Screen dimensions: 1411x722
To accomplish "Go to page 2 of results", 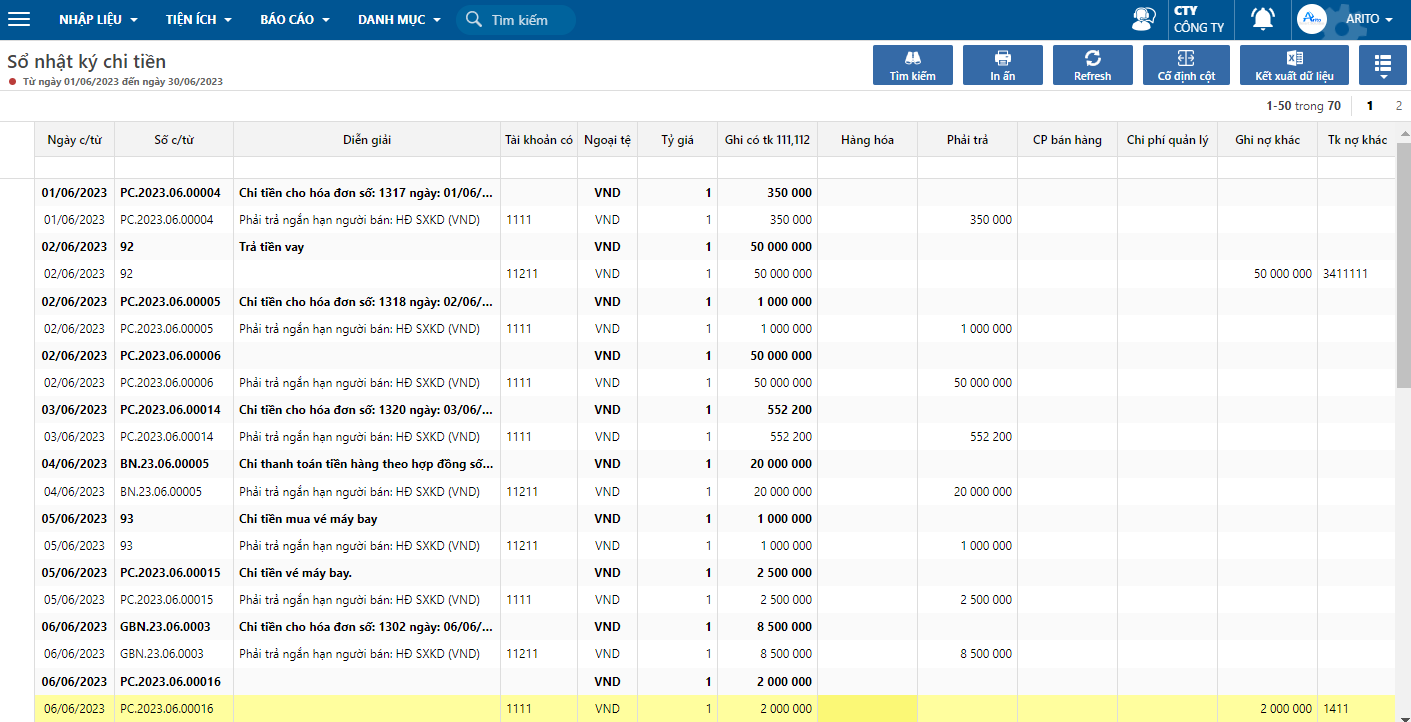I will click(1398, 106).
